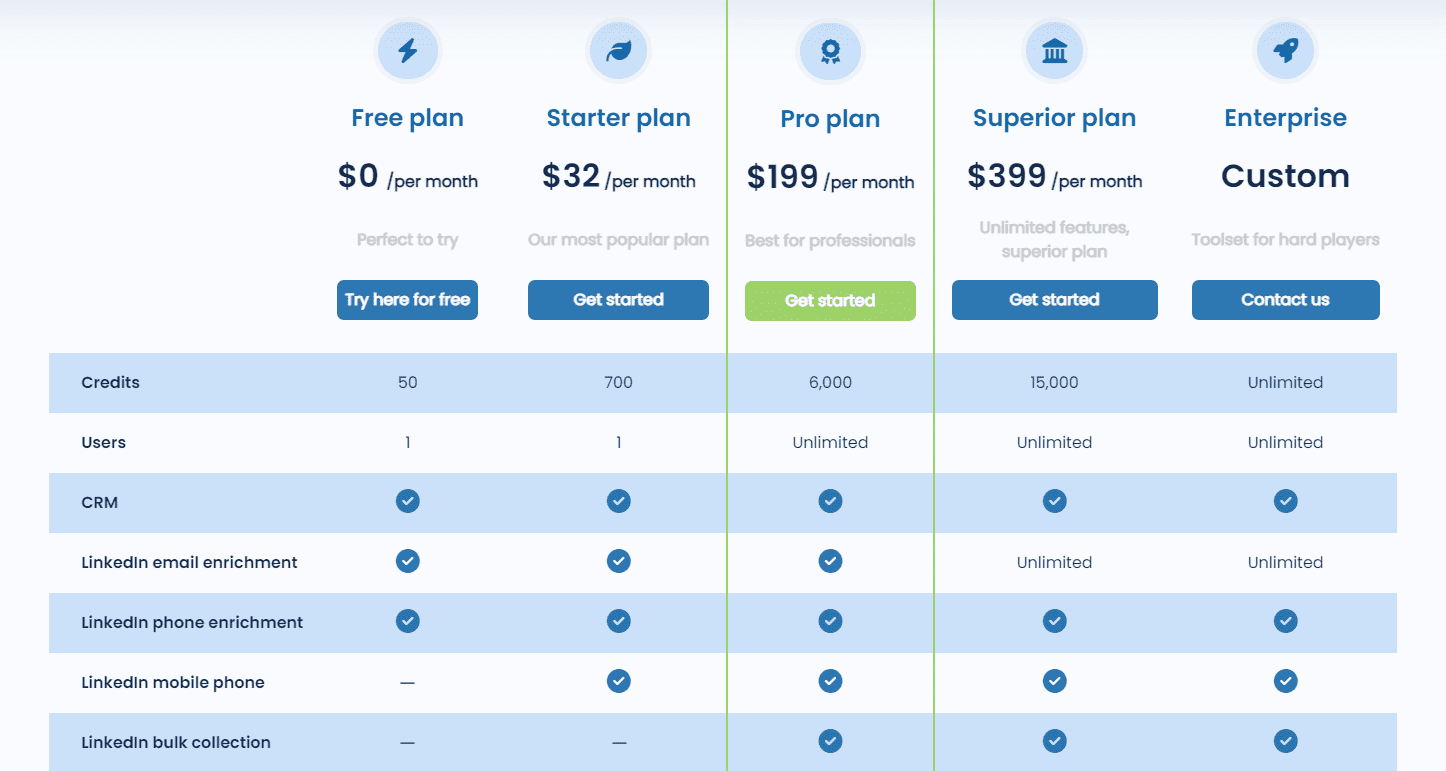Toggle LinkedIn mobile phone for Pro plan
This screenshot has height=771, width=1446.
click(830, 681)
